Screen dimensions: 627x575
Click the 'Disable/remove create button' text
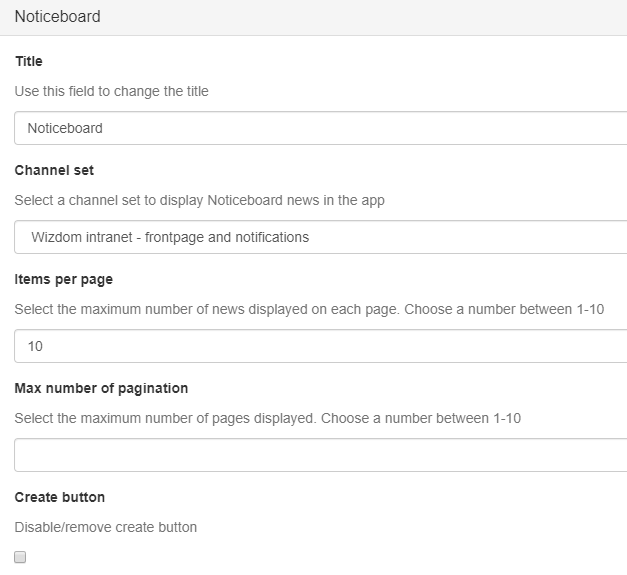[x=105, y=527]
